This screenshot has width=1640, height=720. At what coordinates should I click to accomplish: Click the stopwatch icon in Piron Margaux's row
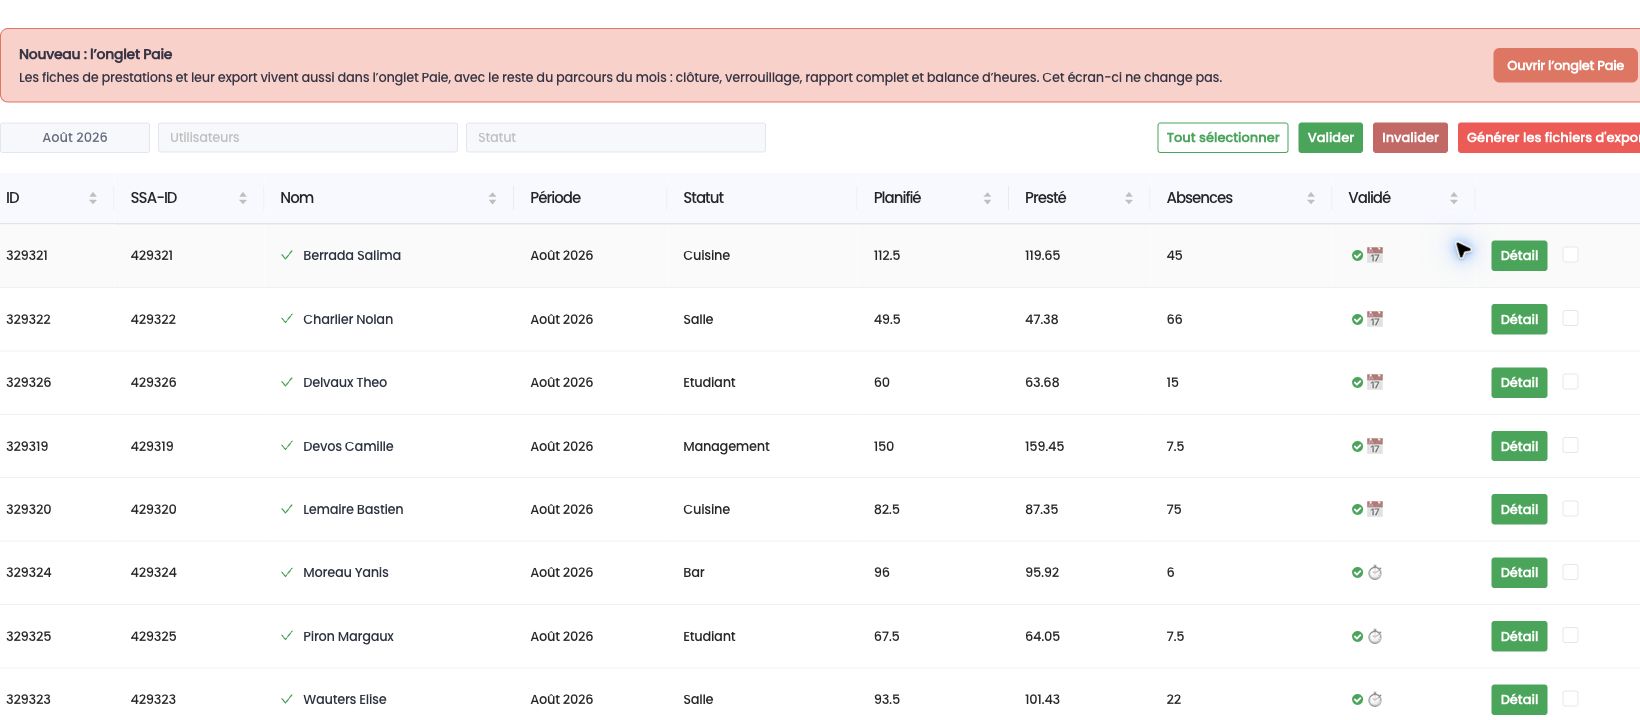click(x=1375, y=636)
